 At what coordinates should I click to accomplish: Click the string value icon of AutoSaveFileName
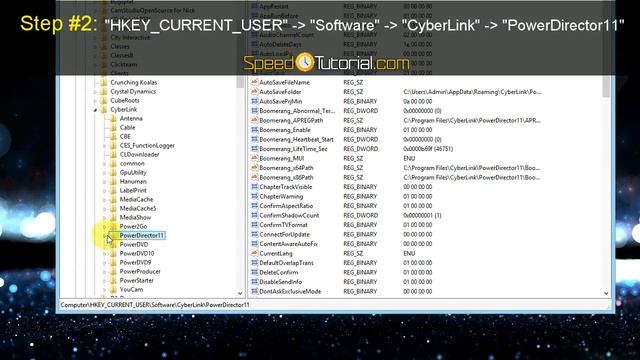[x=254, y=82]
